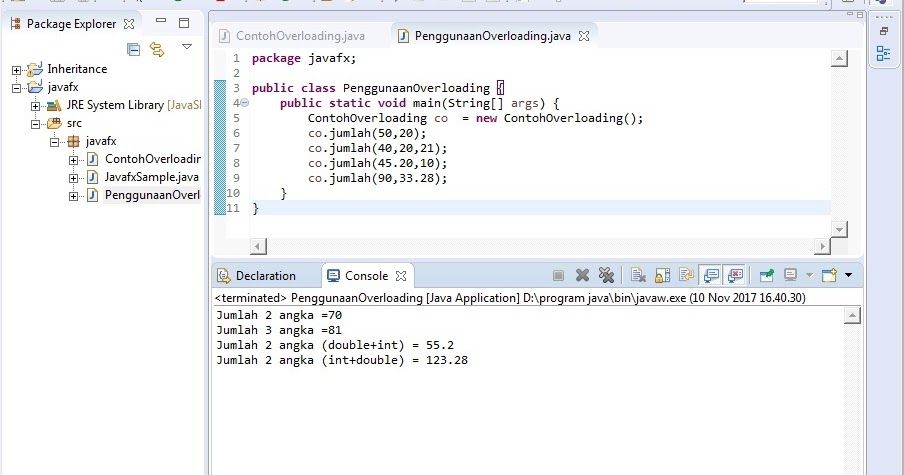Select PenggunaanOverloading file in Package Explorer

tap(152, 195)
